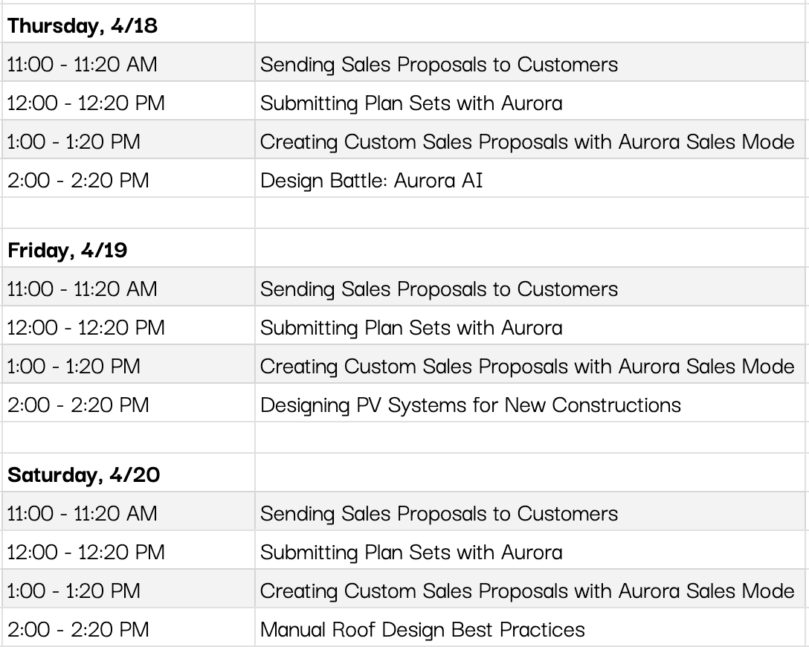Viewport: 809px width, 647px height.
Task: Select Designing PV Systems for New Constructions
Action: point(529,405)
